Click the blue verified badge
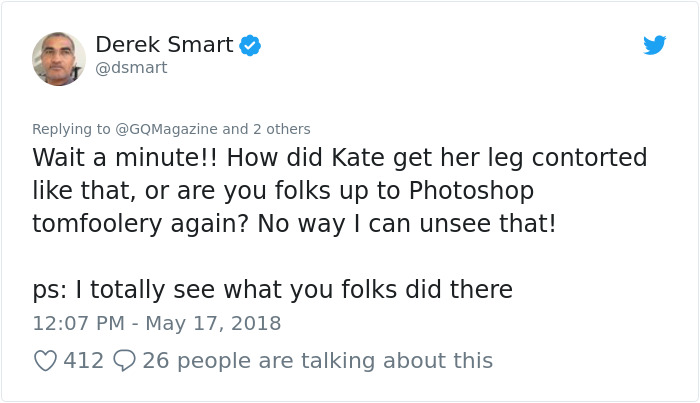700x403 pixels. (253, 45)
